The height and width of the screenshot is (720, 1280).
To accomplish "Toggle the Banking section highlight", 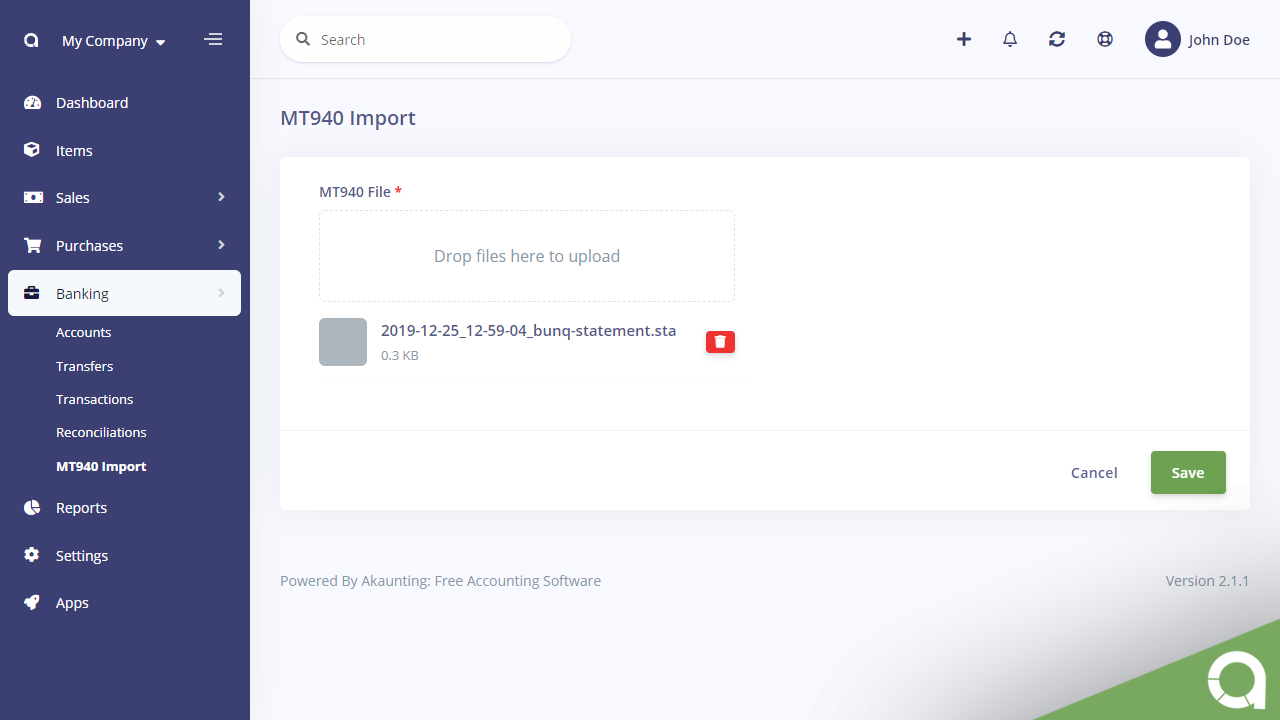I will [x=83, y=293].
